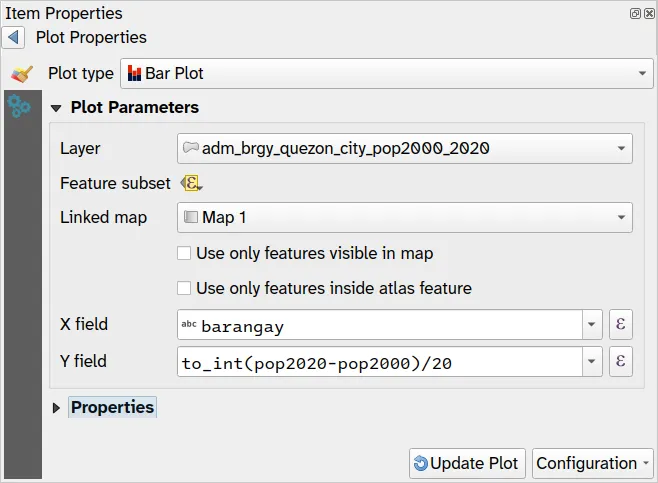Open the Plot type dropdown
This screenshot has height=483, width=658.
(x=386, y=73)
